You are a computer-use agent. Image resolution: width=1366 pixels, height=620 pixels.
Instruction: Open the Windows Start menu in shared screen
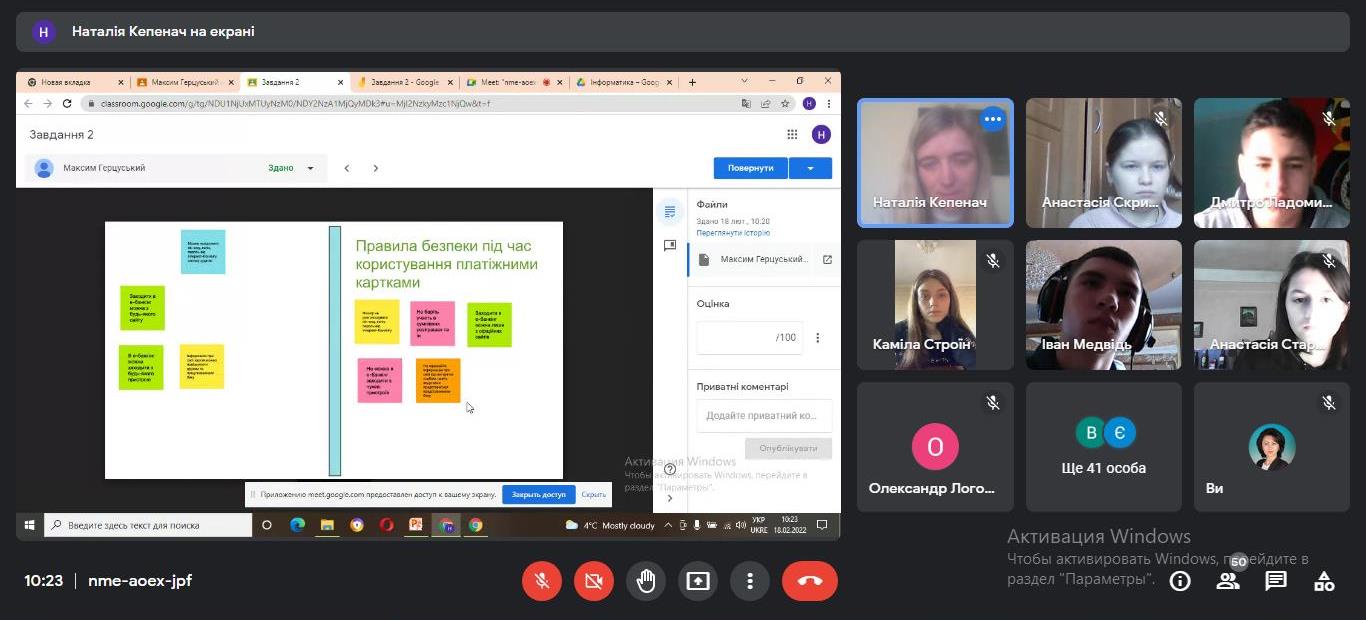[x=29, y=525]
